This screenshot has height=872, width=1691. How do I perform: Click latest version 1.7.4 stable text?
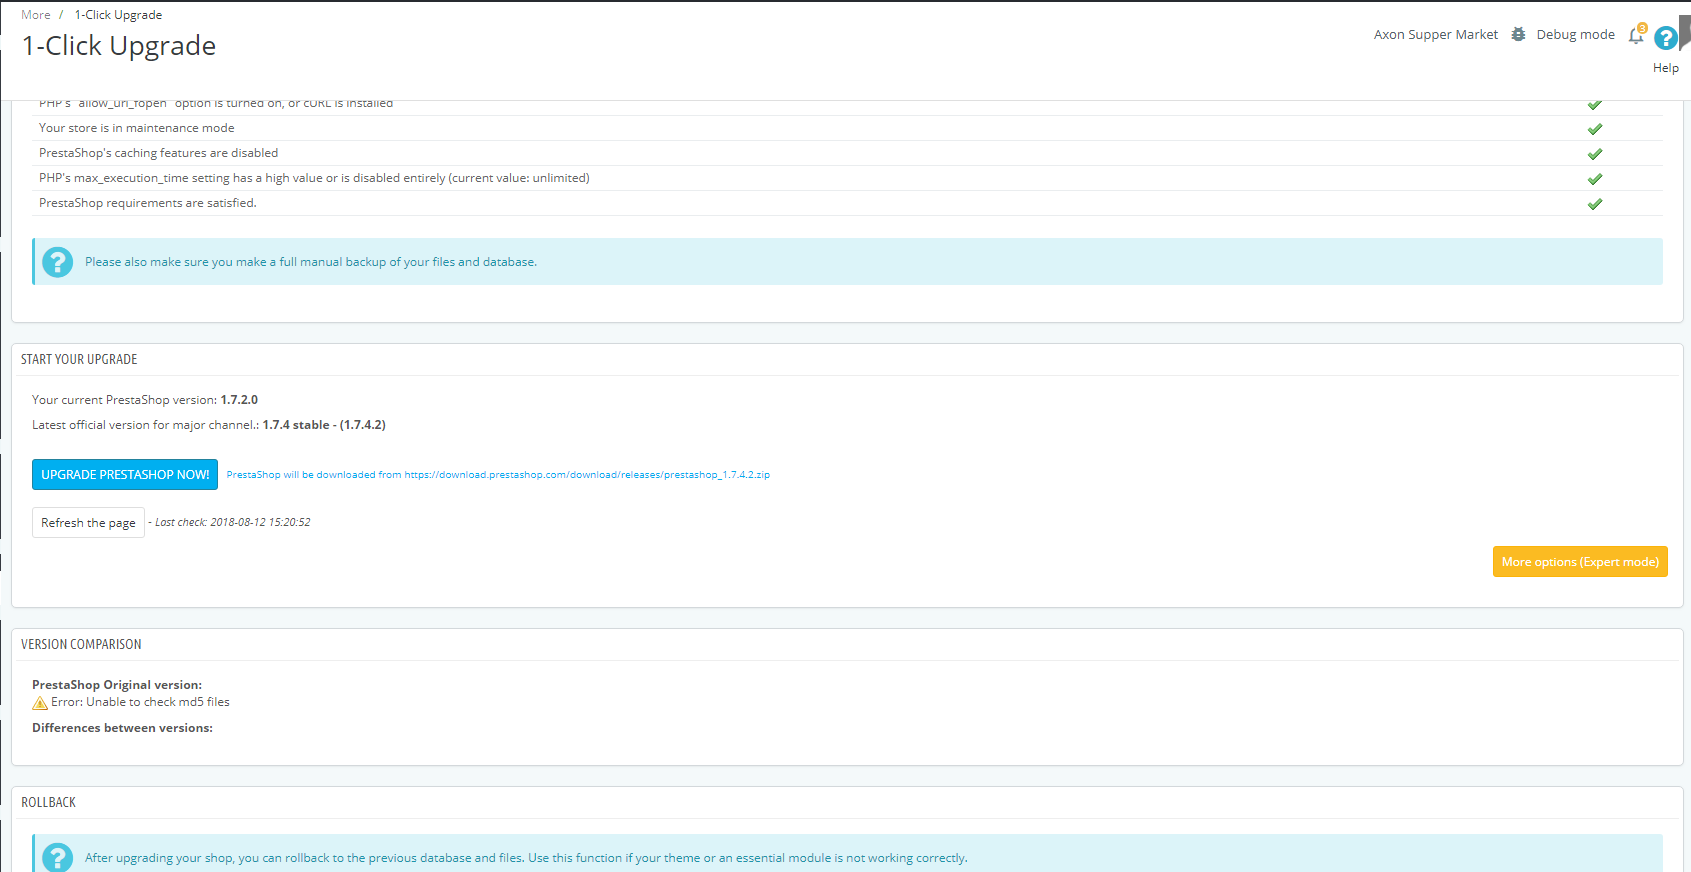coord(209,425)
